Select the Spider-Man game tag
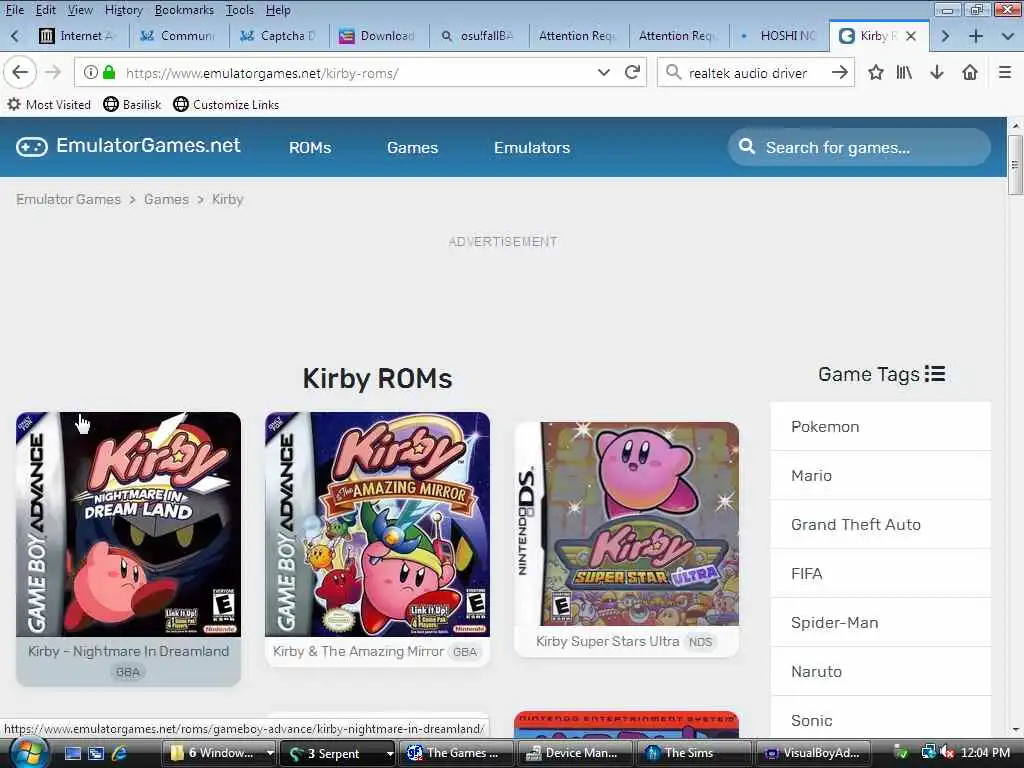The width and height of the screenshot is (1024, 768). (880, 622)
